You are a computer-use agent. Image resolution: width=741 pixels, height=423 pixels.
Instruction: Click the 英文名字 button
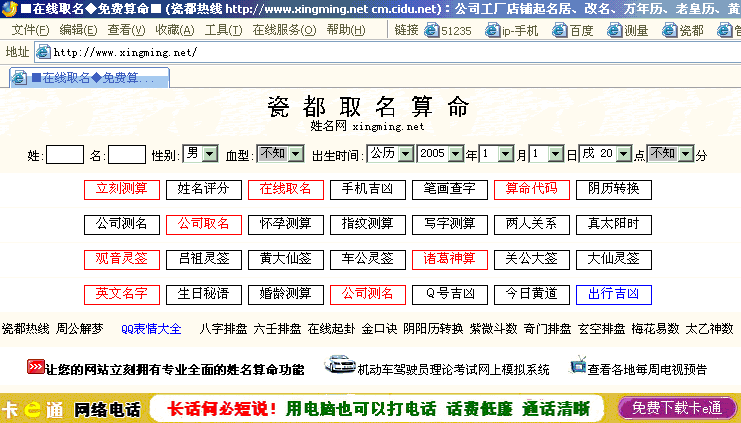tap(122, 294)
